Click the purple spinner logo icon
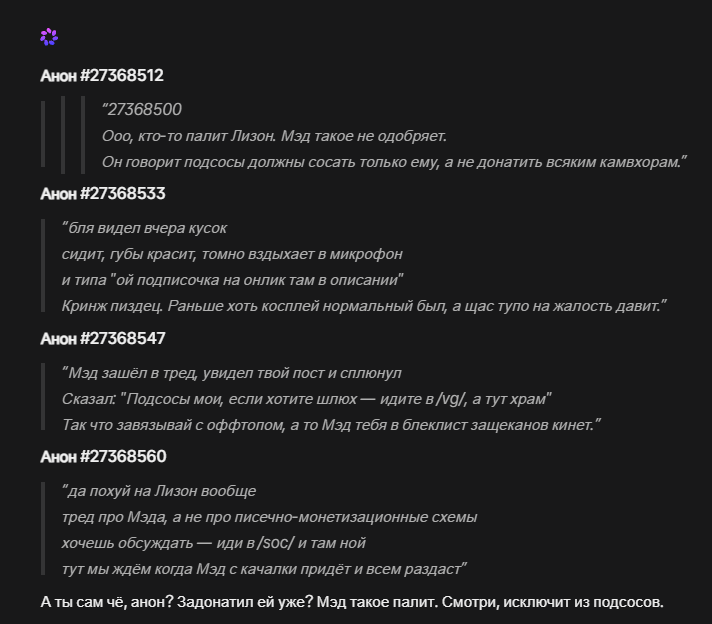Image resolution: width=712 pixels, height=624 pixels. tap(49, 37)
